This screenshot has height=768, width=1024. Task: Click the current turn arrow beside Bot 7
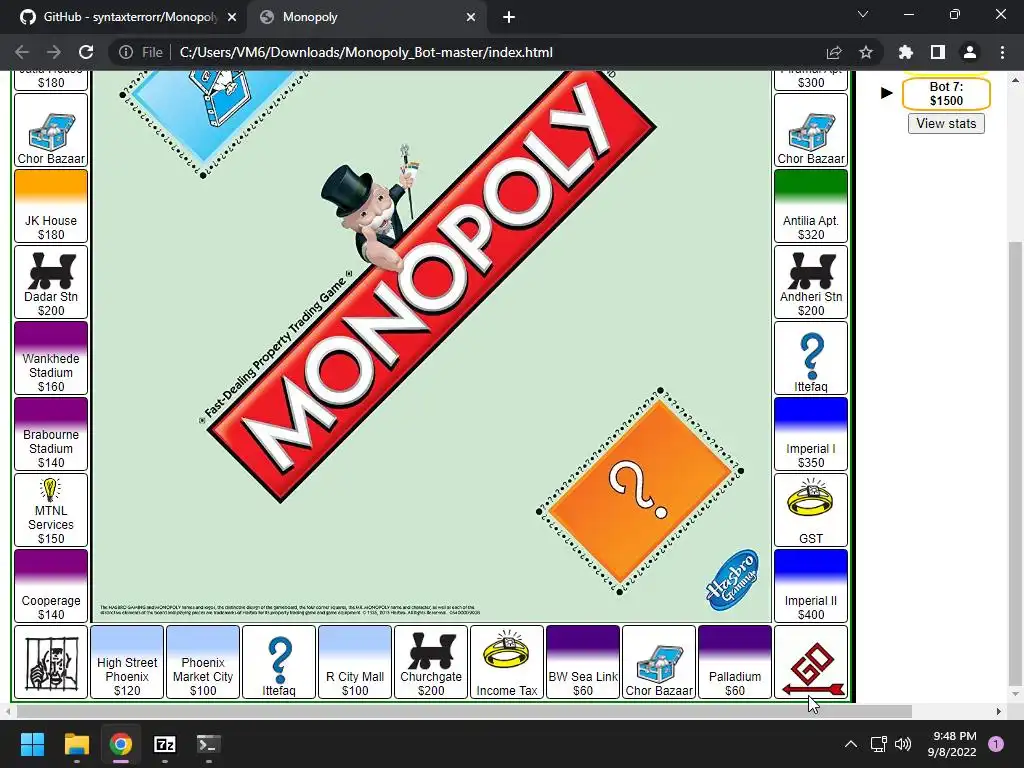[x=886, y=93]
